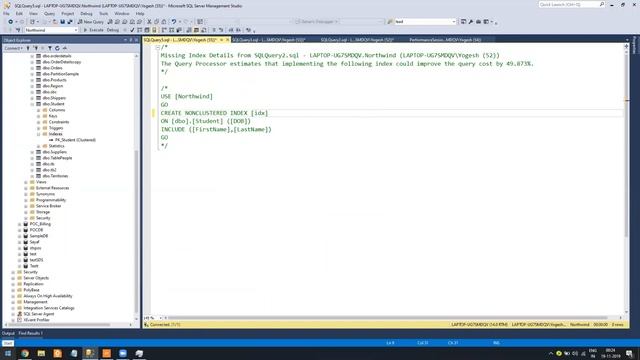Click the Windows Start button on taskbar

[7, 353]
